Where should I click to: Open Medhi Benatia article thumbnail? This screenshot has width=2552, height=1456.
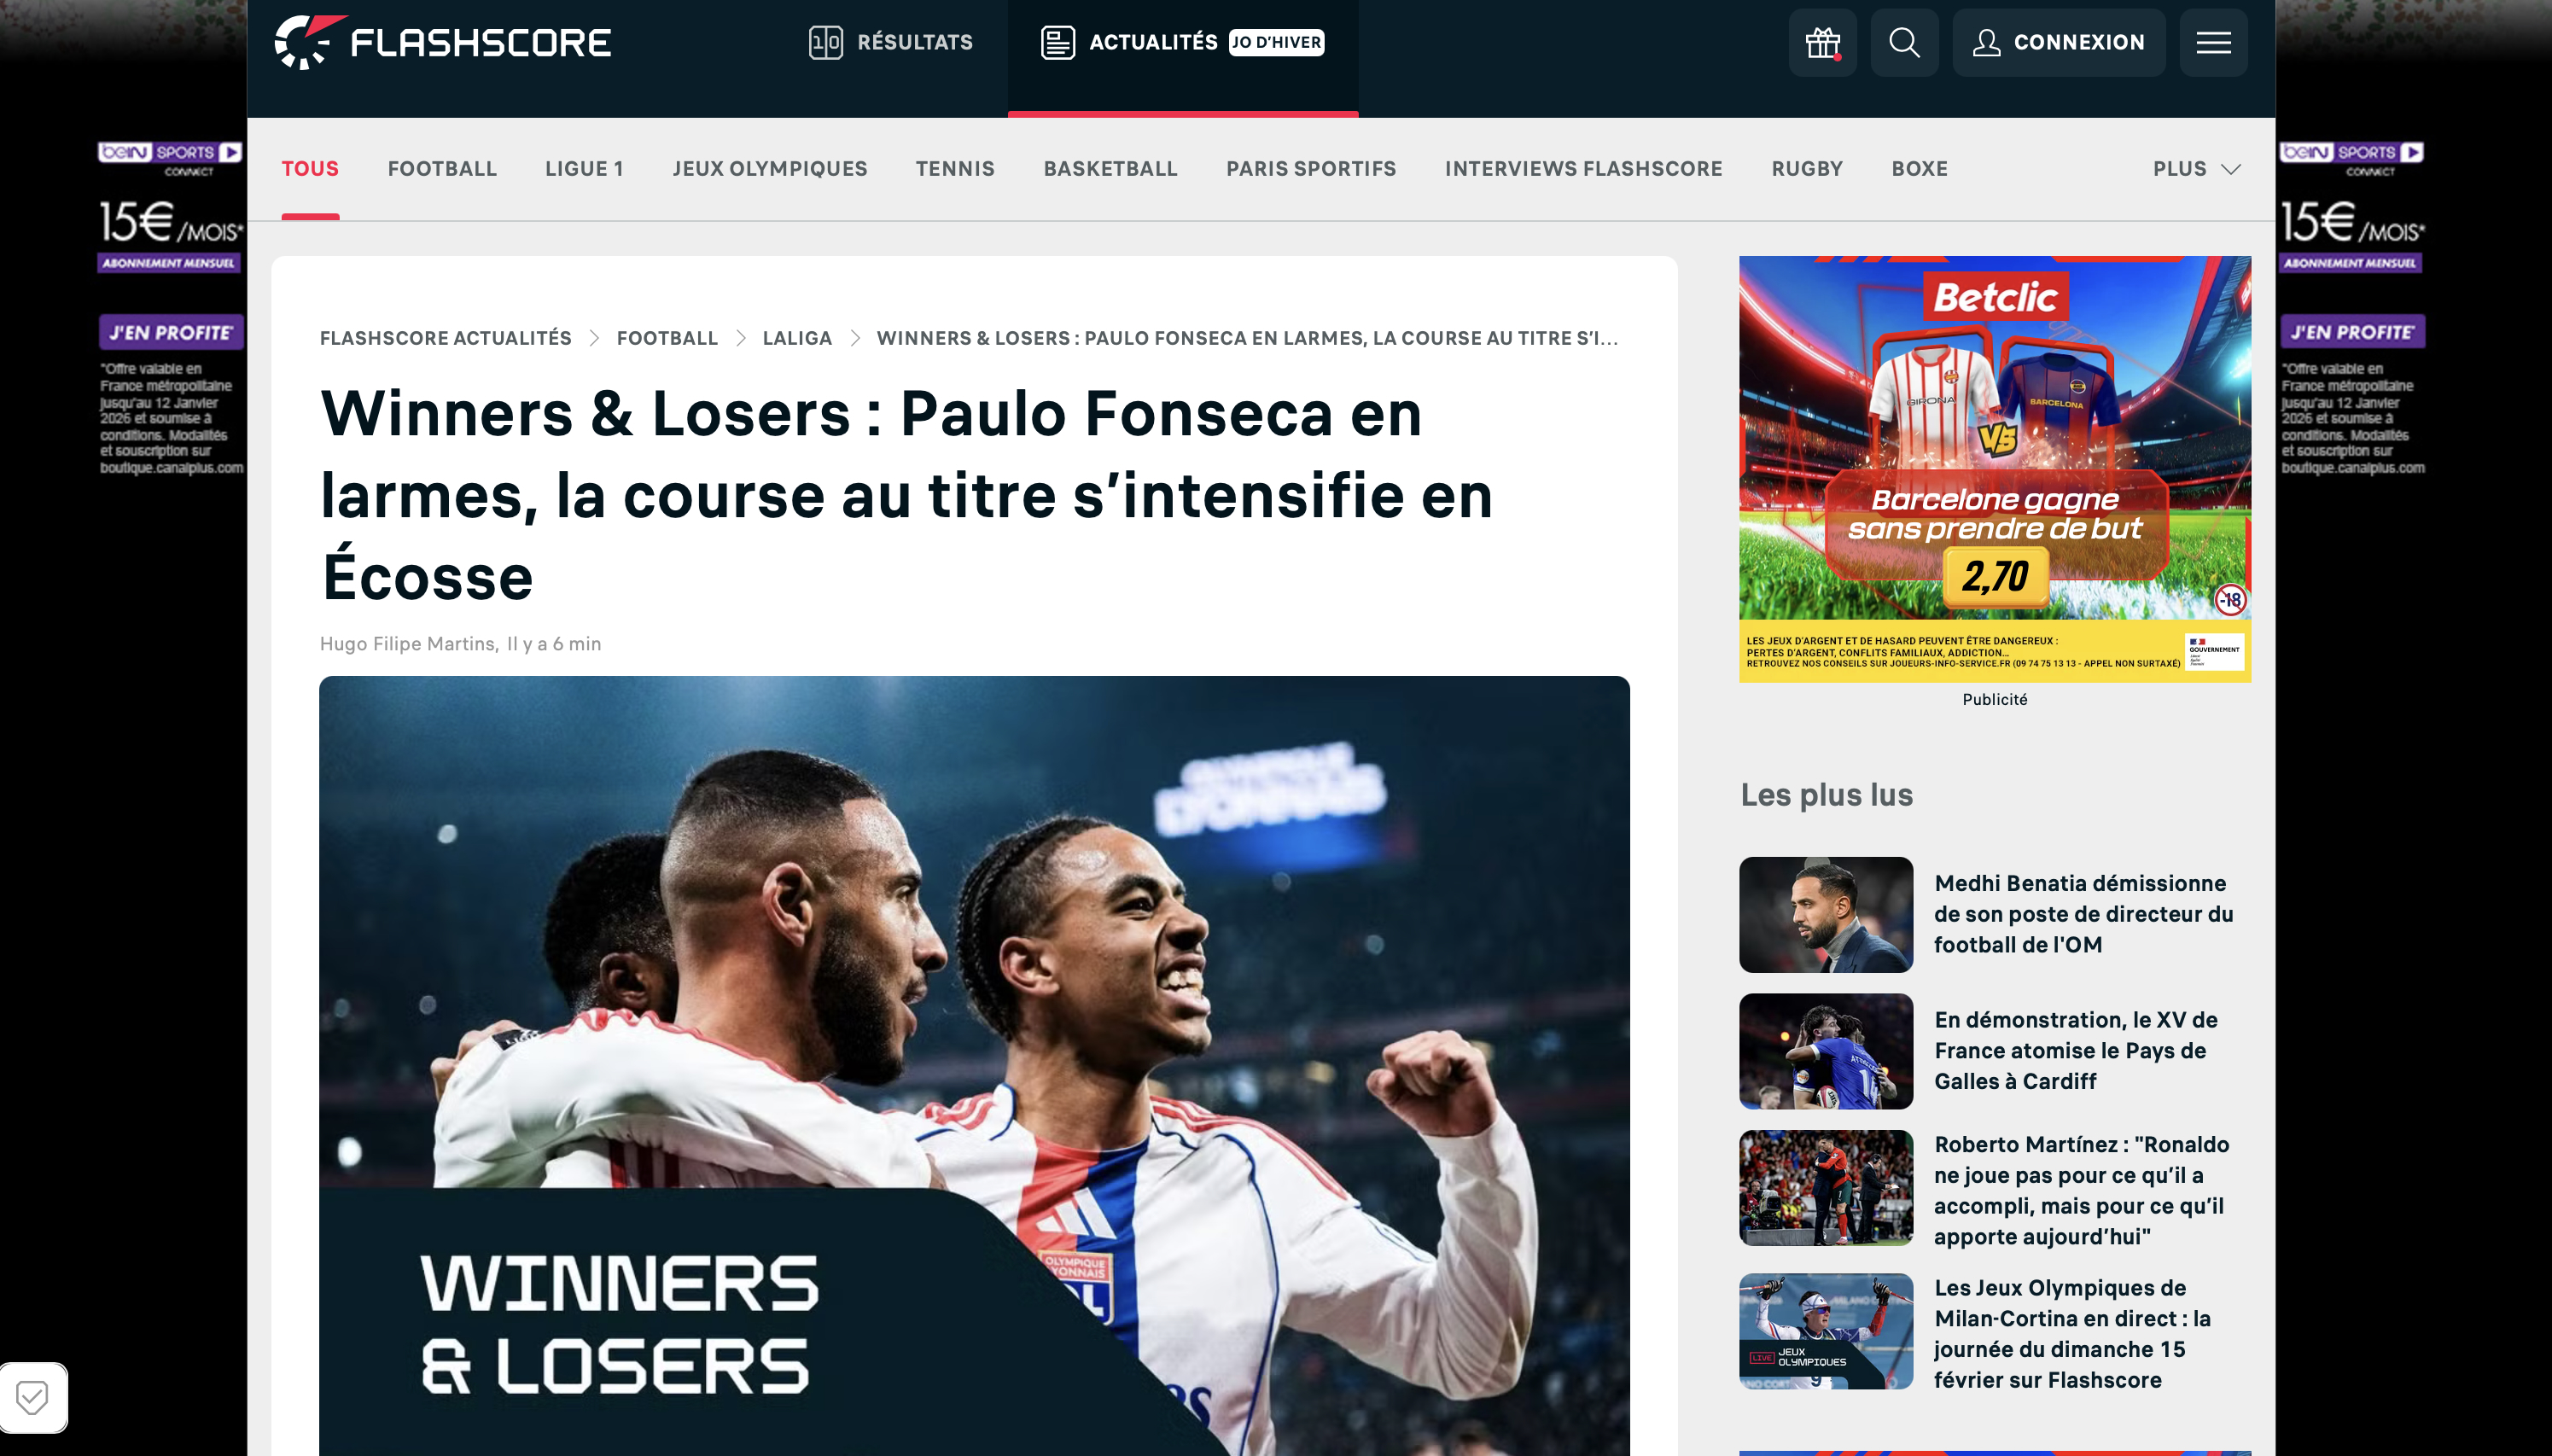[x=1825, y=914]
